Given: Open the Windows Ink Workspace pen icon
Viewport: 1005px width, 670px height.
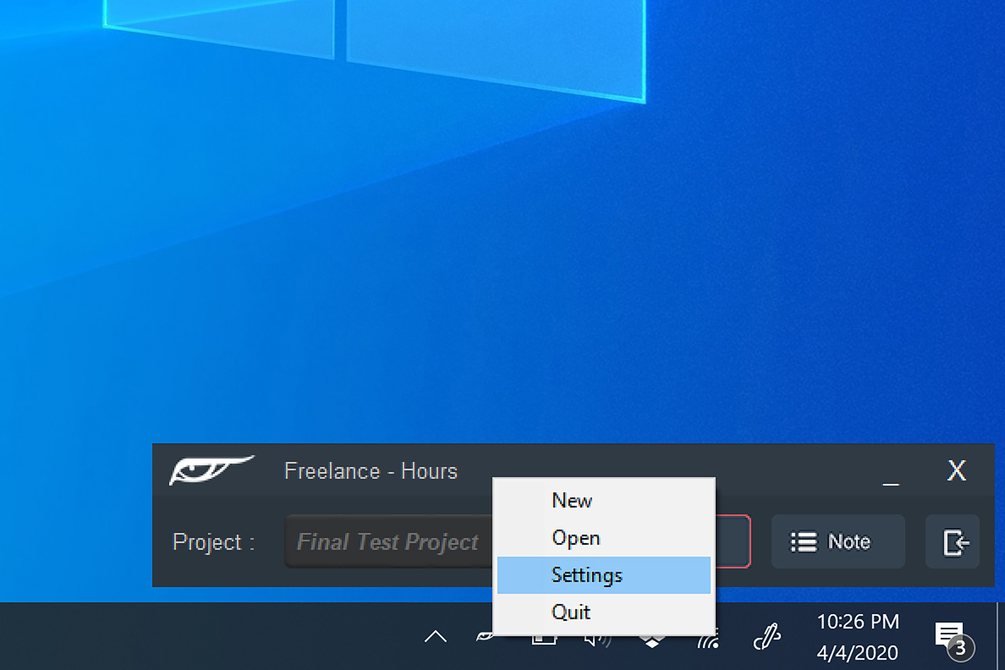Looking at the screenshot, I should pyautogui.click(x=767, y=637).
